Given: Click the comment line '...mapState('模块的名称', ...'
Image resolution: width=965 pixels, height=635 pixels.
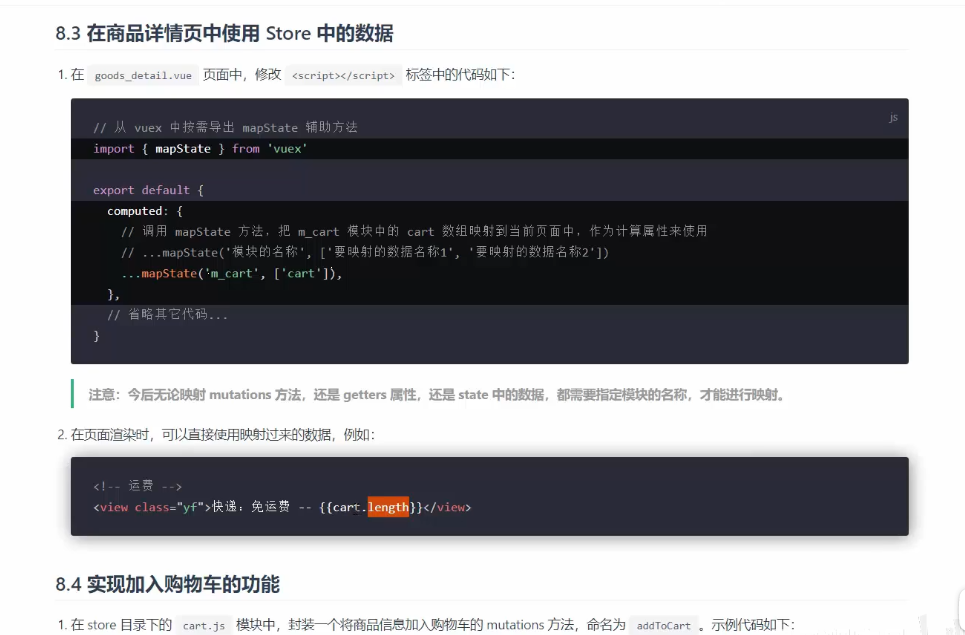Looking at the screenshot, I should coord(365,252).
